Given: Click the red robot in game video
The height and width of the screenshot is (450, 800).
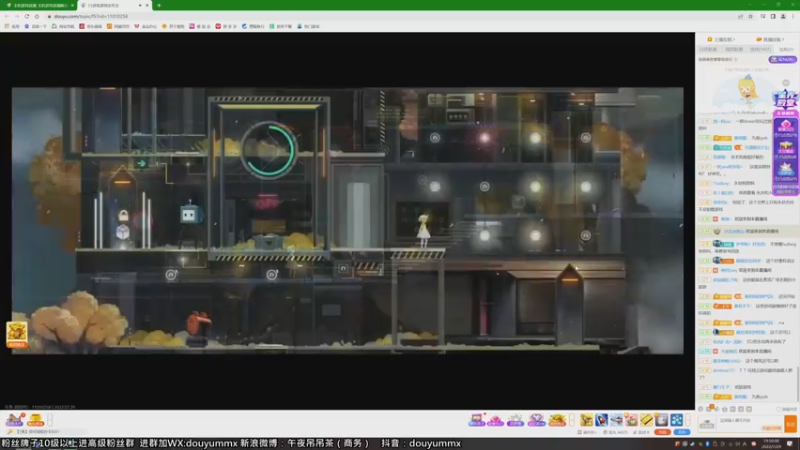Looking at the screenshot, I should [198, 328].
